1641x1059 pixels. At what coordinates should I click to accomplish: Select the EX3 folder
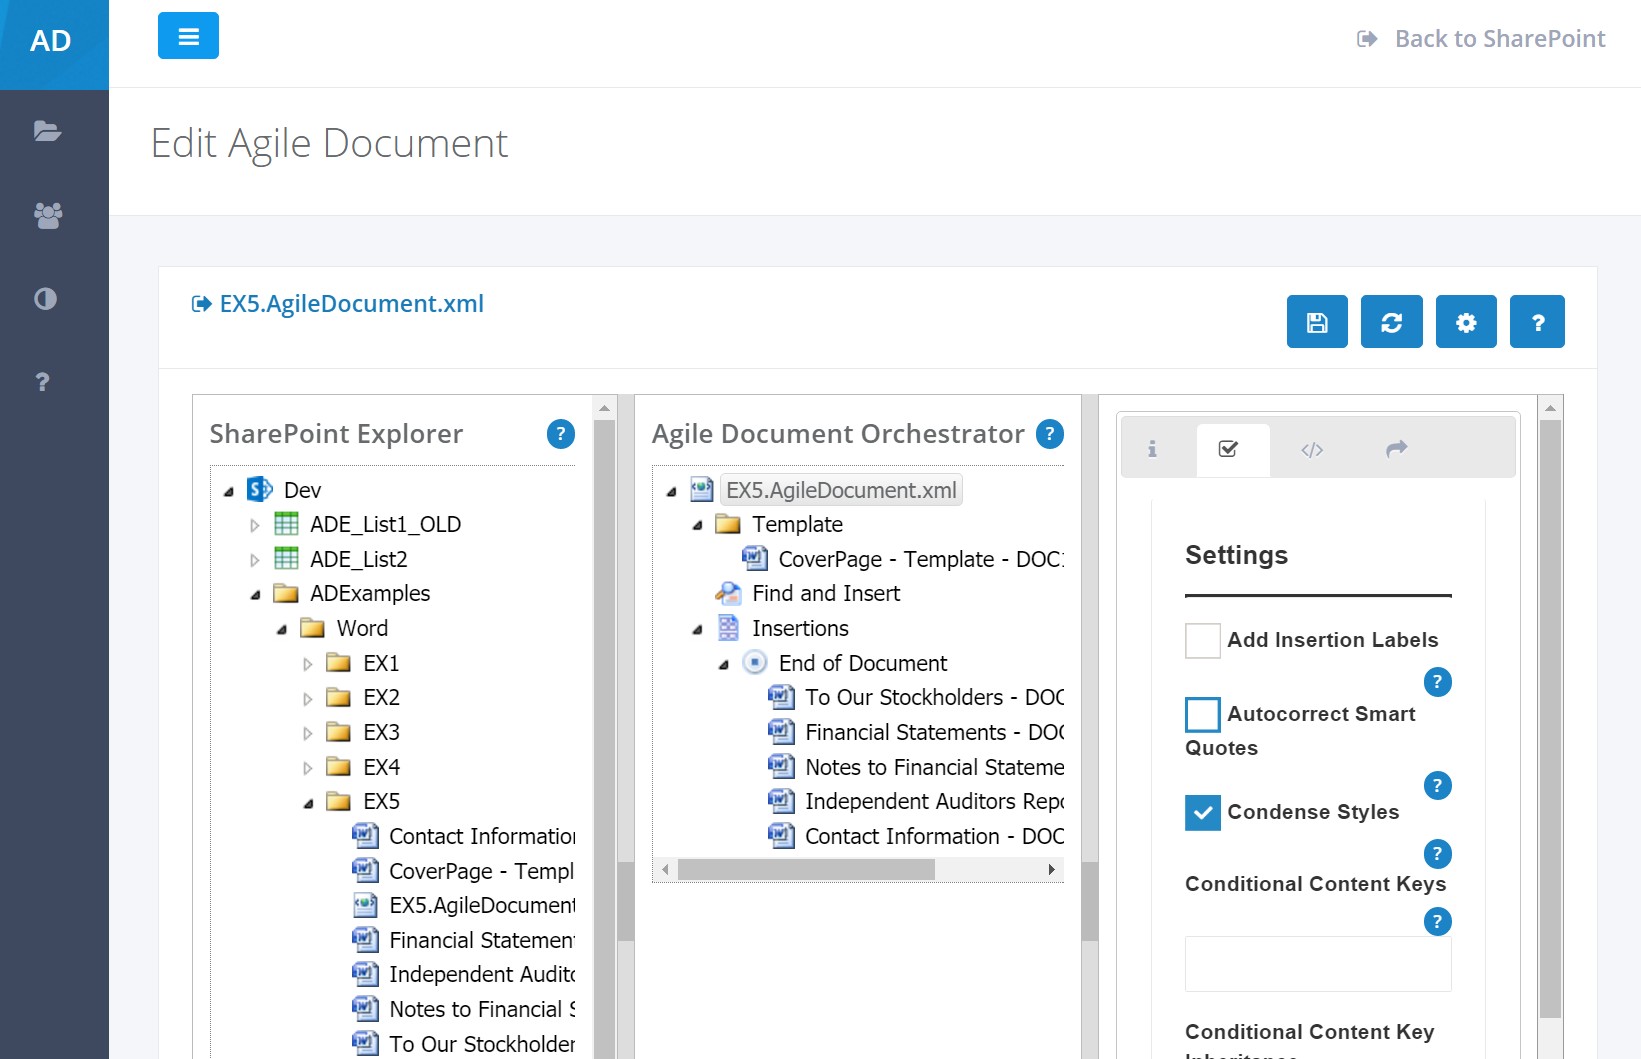pos(381,733)
